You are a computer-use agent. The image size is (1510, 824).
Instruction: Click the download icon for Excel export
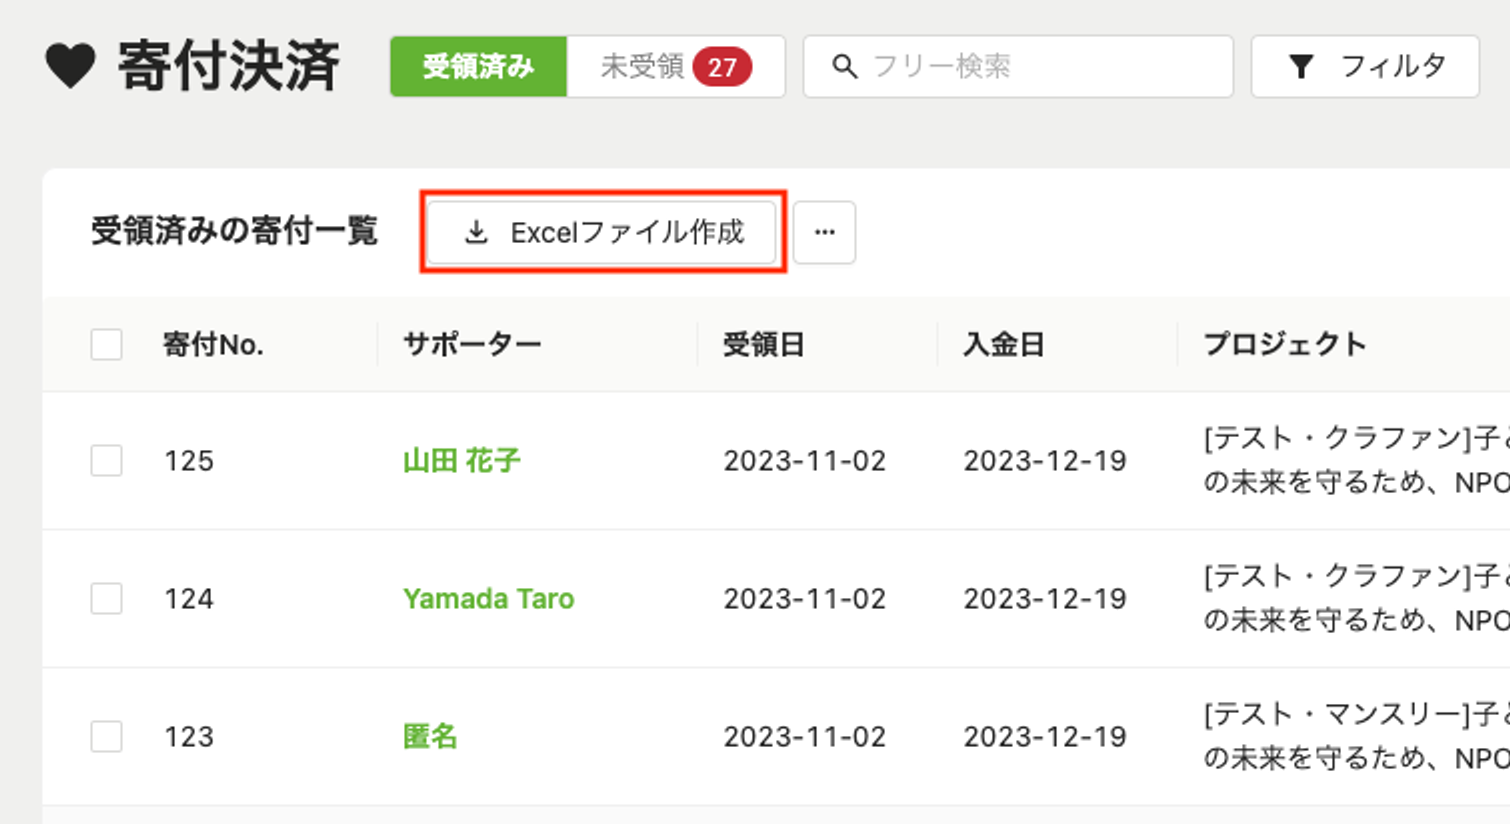[x=476, y=233]
